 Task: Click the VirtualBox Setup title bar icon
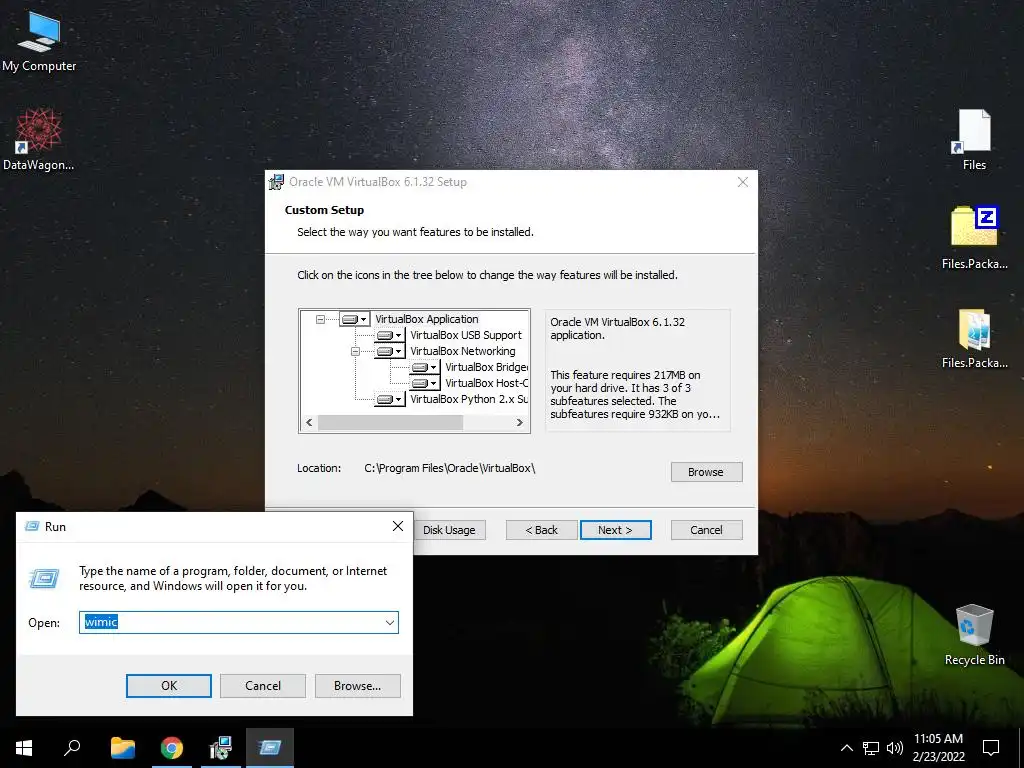click(276, 182)
